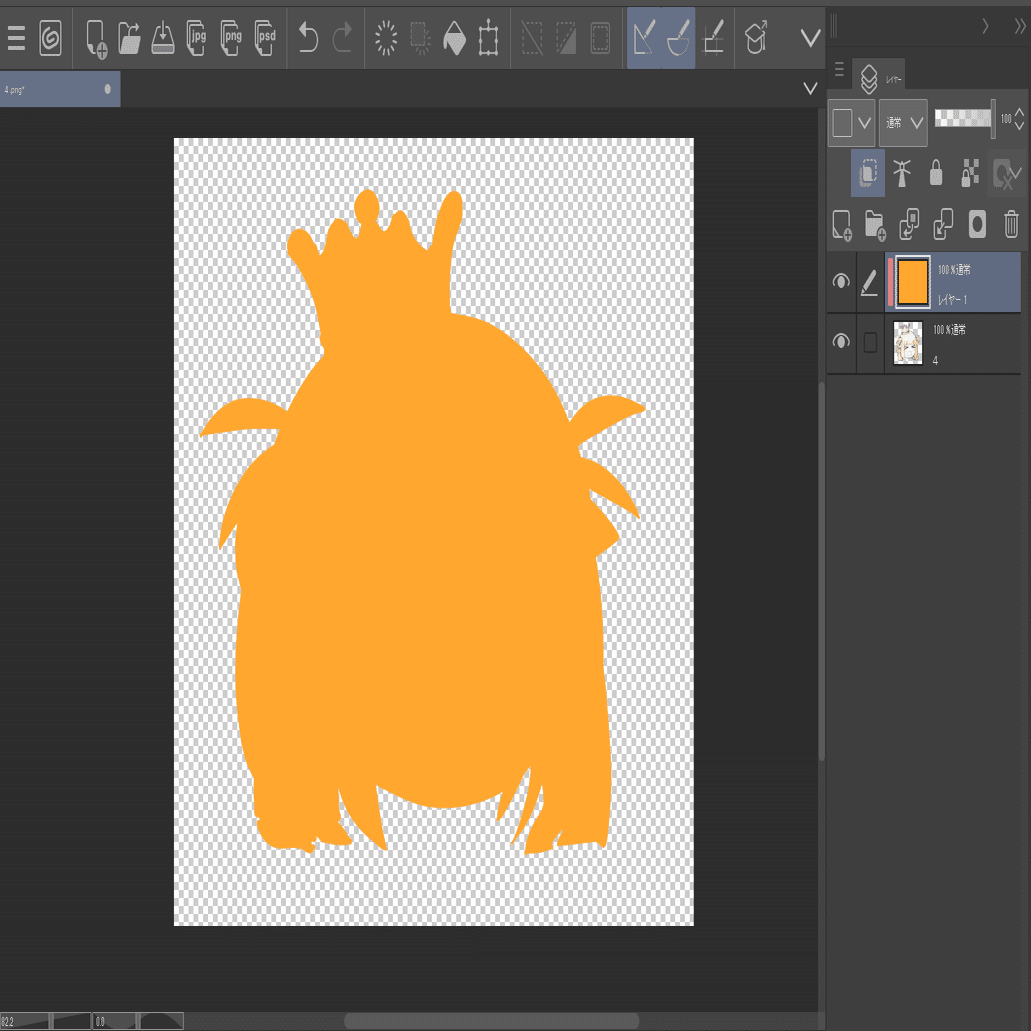The image size is (1031, 1031).
Task: Open the Clip Studio Assets icon
Action: pos(756,37)
